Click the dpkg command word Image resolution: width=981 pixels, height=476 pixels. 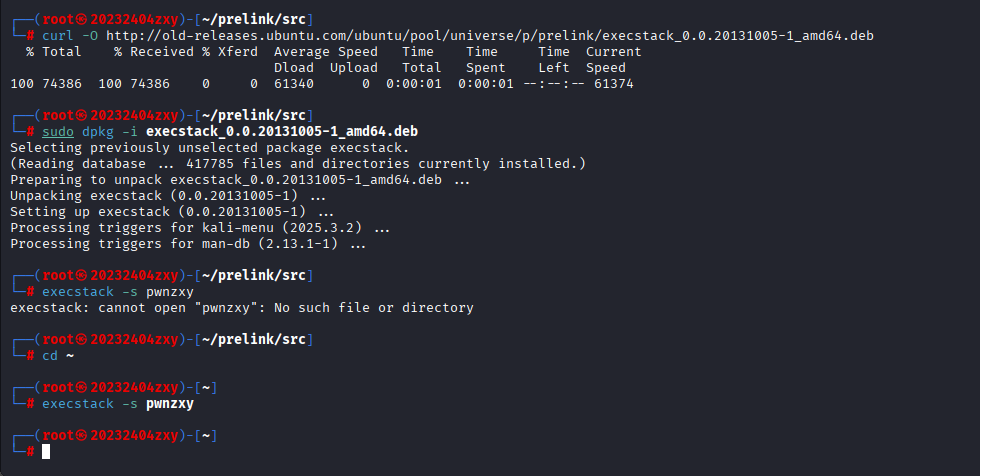(98, 131)
